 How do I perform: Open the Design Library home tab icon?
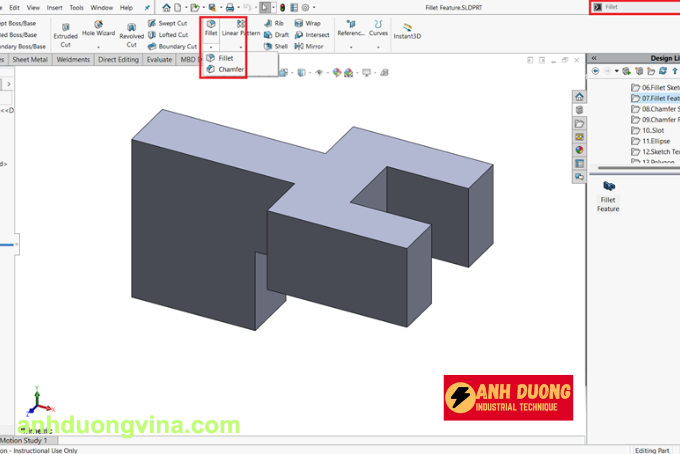(x=579, y=97)
